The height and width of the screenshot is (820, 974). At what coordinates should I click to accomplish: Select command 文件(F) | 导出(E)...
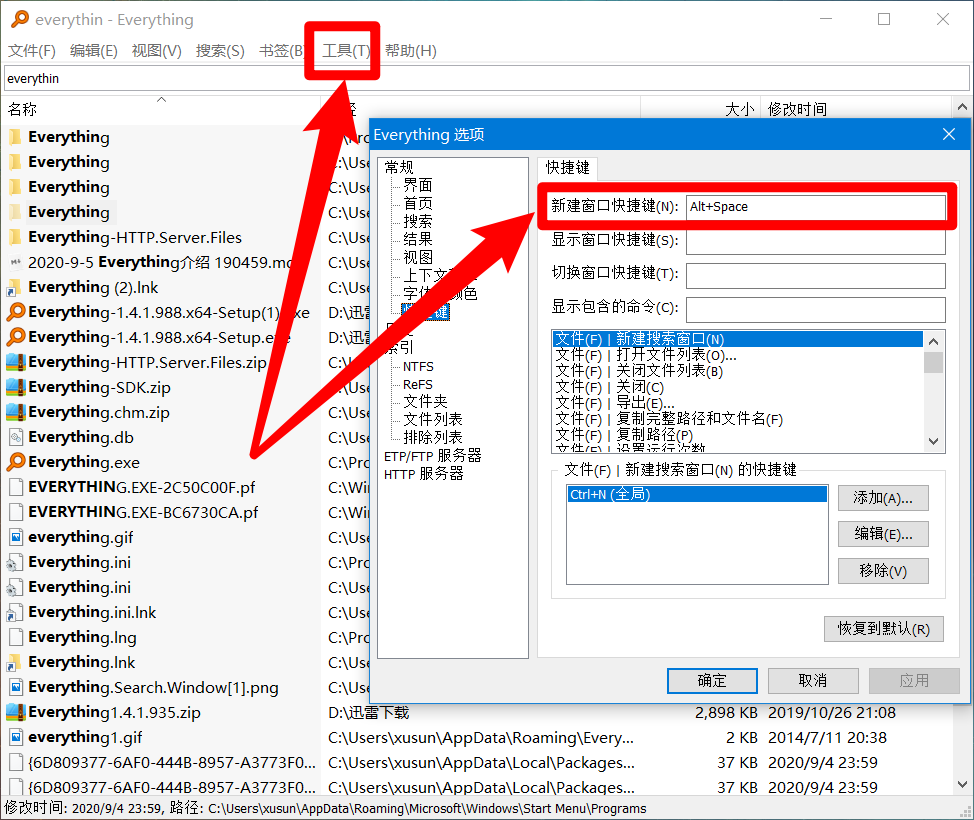pyautogui.click(x=737, y=403)
